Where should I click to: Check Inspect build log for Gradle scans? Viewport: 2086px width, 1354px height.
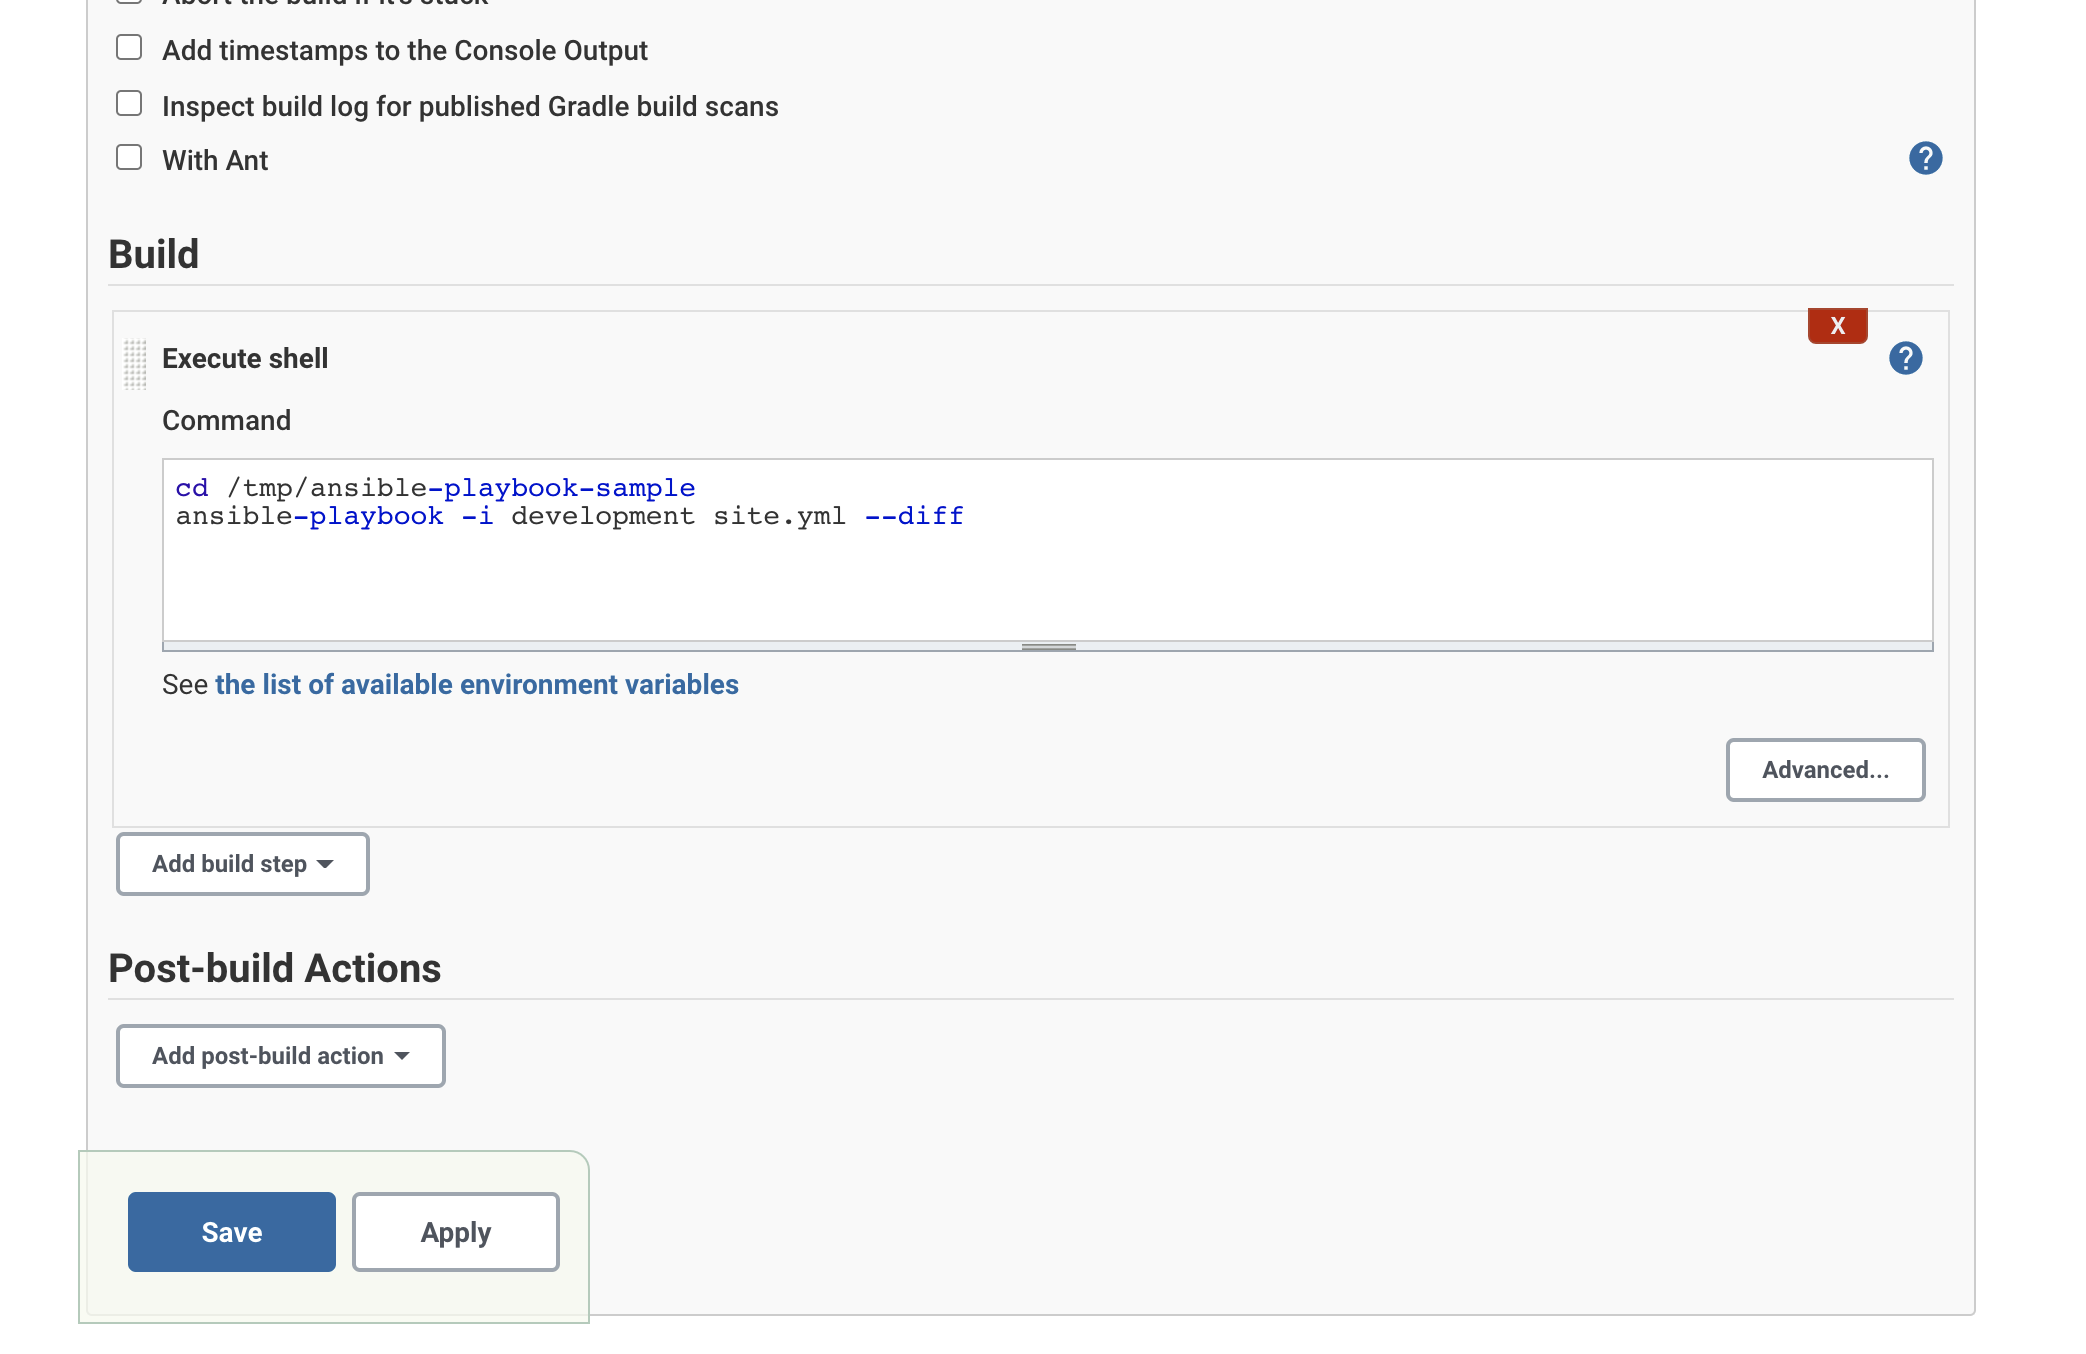click(129, 104)
